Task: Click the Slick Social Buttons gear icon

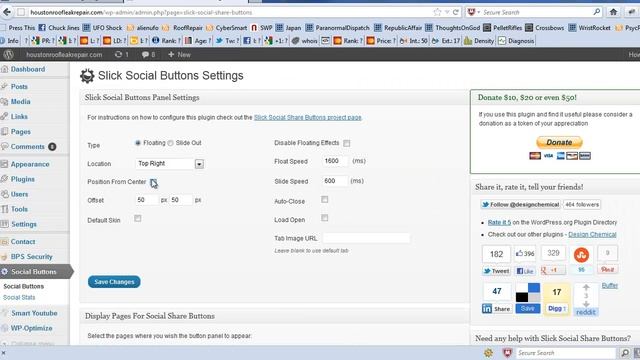Action: [x=87, y=76]
